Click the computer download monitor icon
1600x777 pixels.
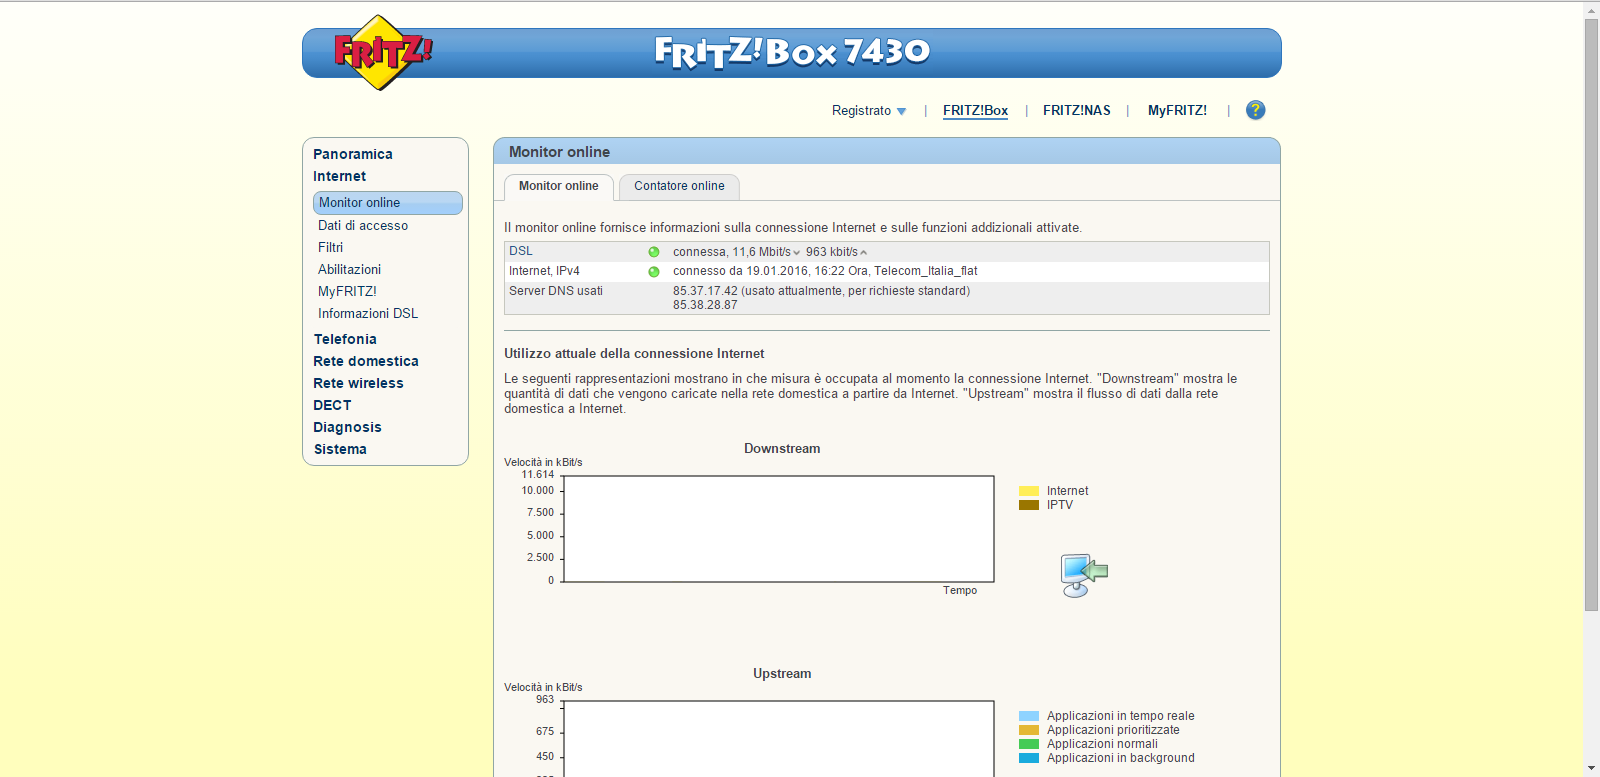1083,575
